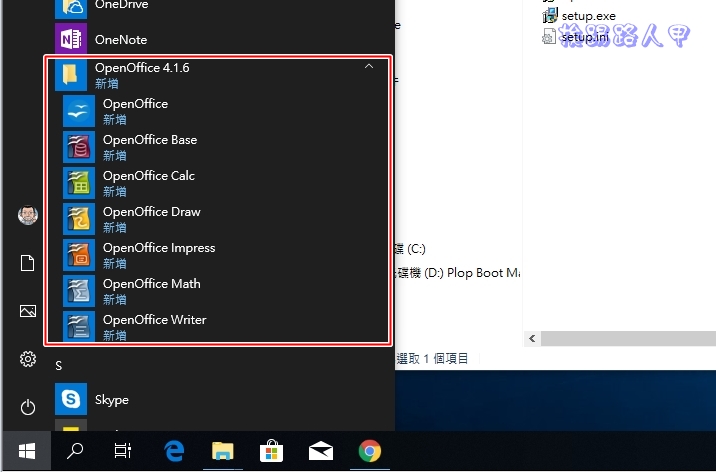This screenshot has height=472, width=716.
Task: Open Microsoft Store from taskbar
Action: (272, 451)
